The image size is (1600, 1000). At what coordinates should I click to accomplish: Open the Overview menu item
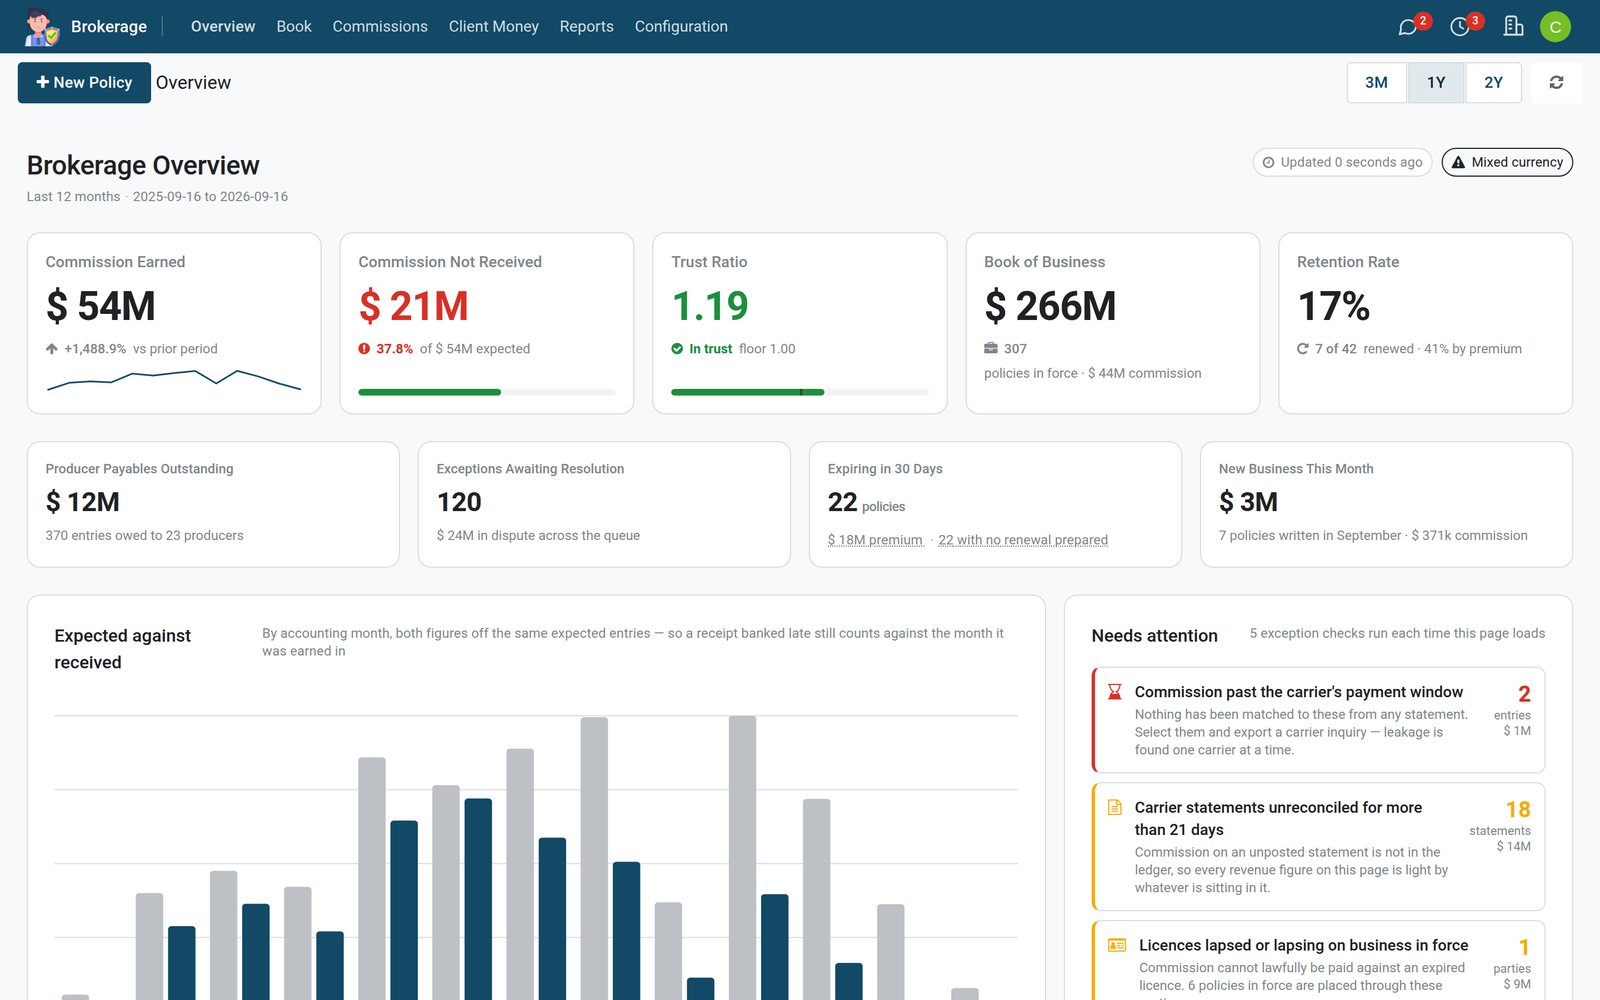(x=223, y=26)
